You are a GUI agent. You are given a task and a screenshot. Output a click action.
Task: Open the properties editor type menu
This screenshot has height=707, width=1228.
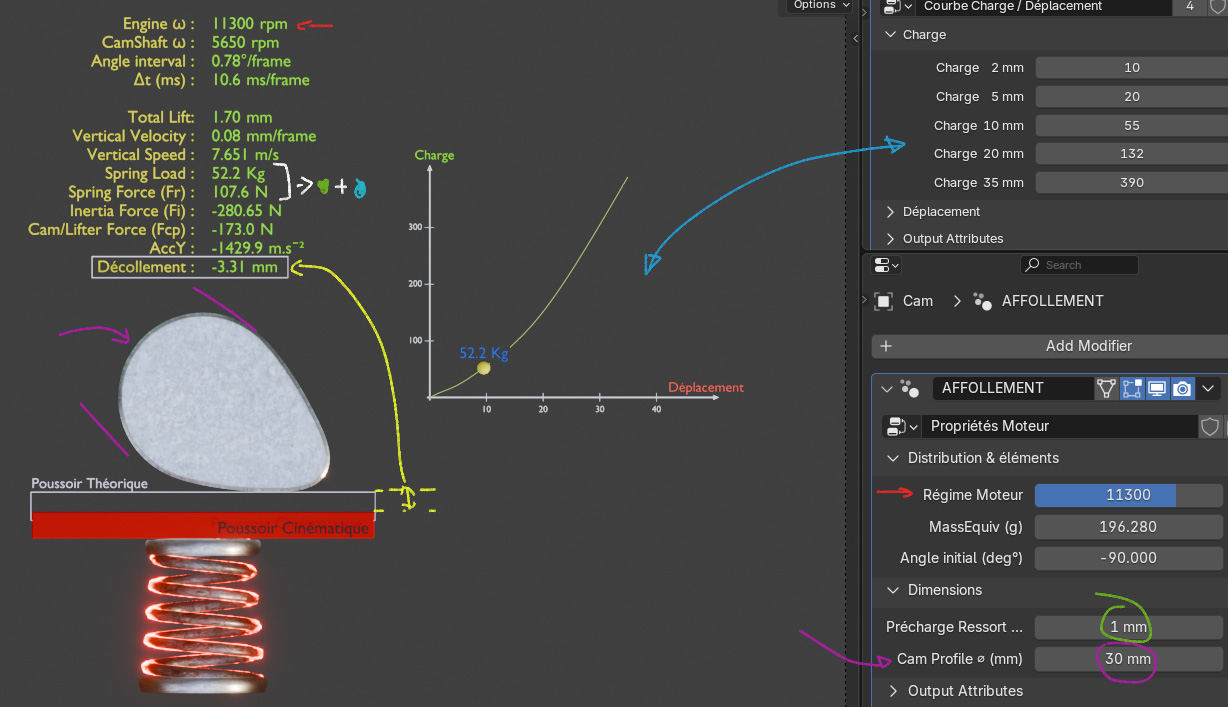pyautogui.click(x=886, y=265)
